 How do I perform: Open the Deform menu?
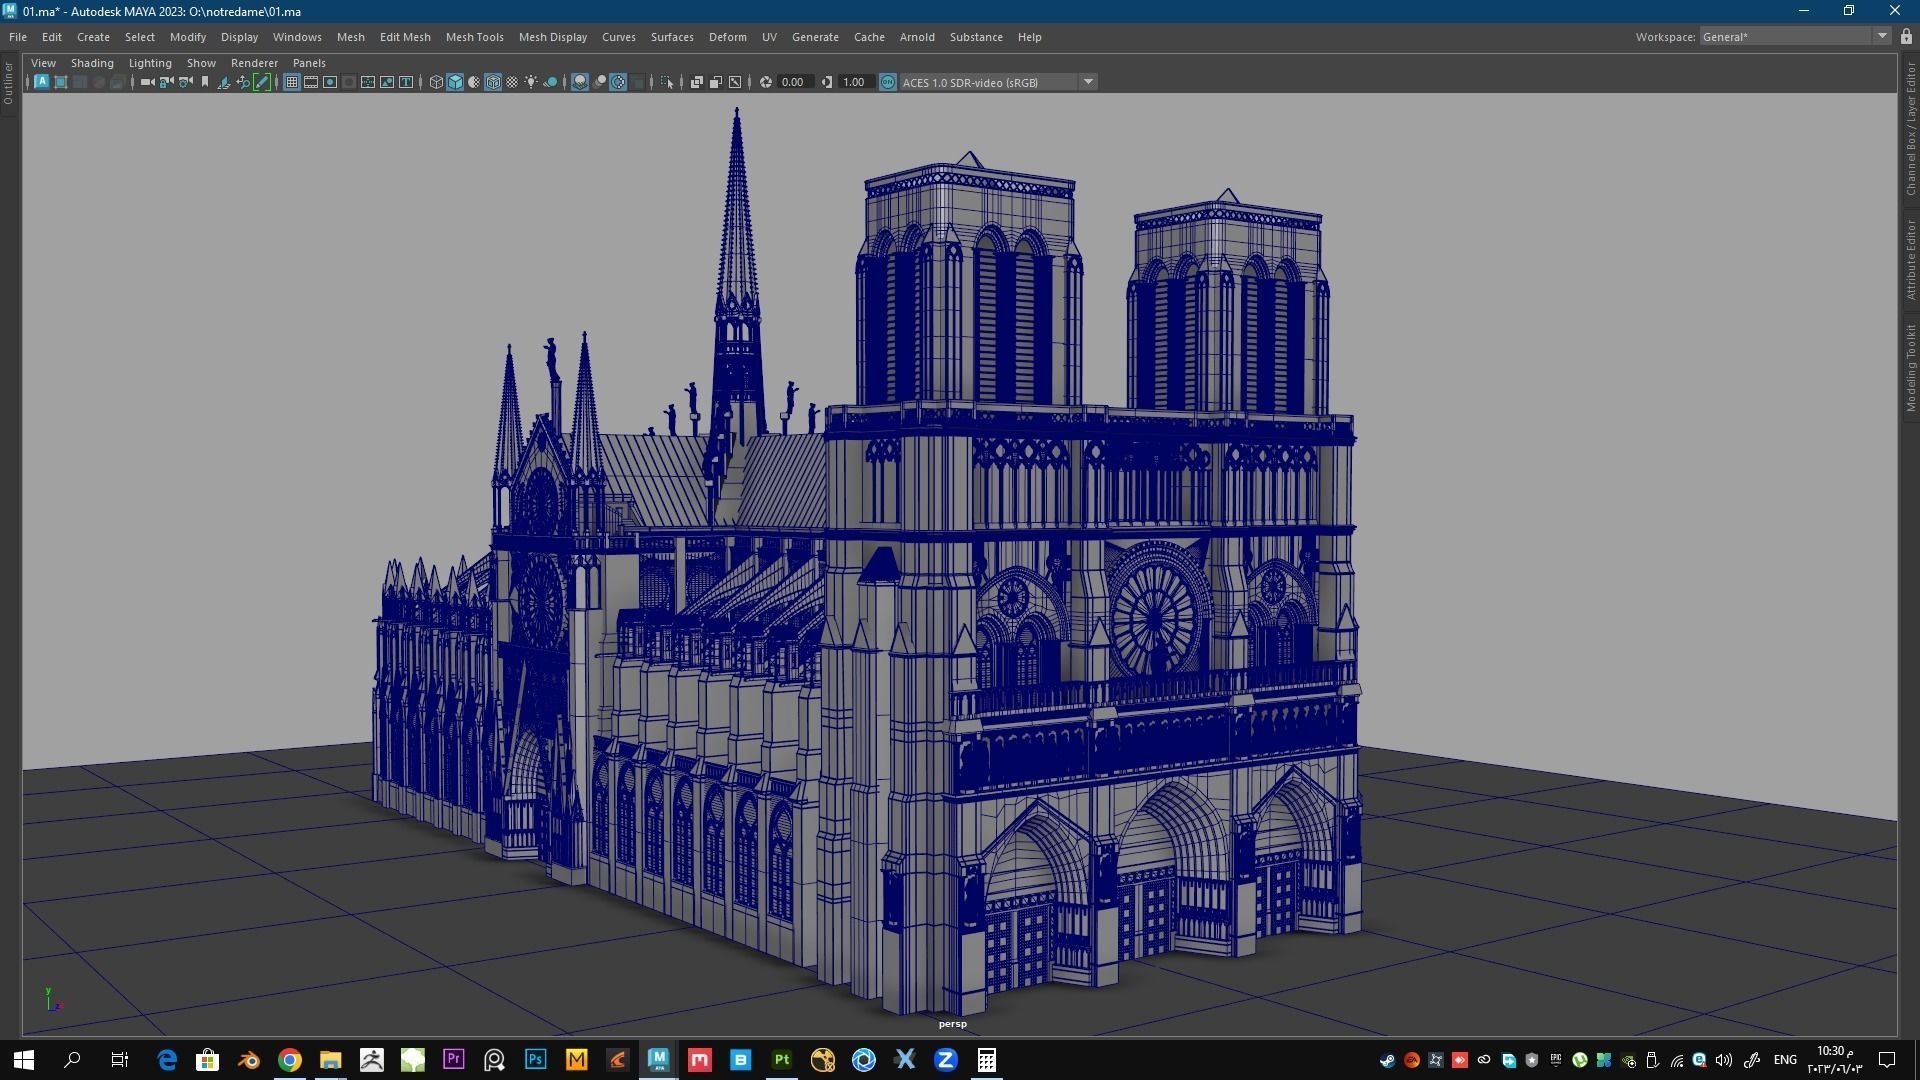727,37
